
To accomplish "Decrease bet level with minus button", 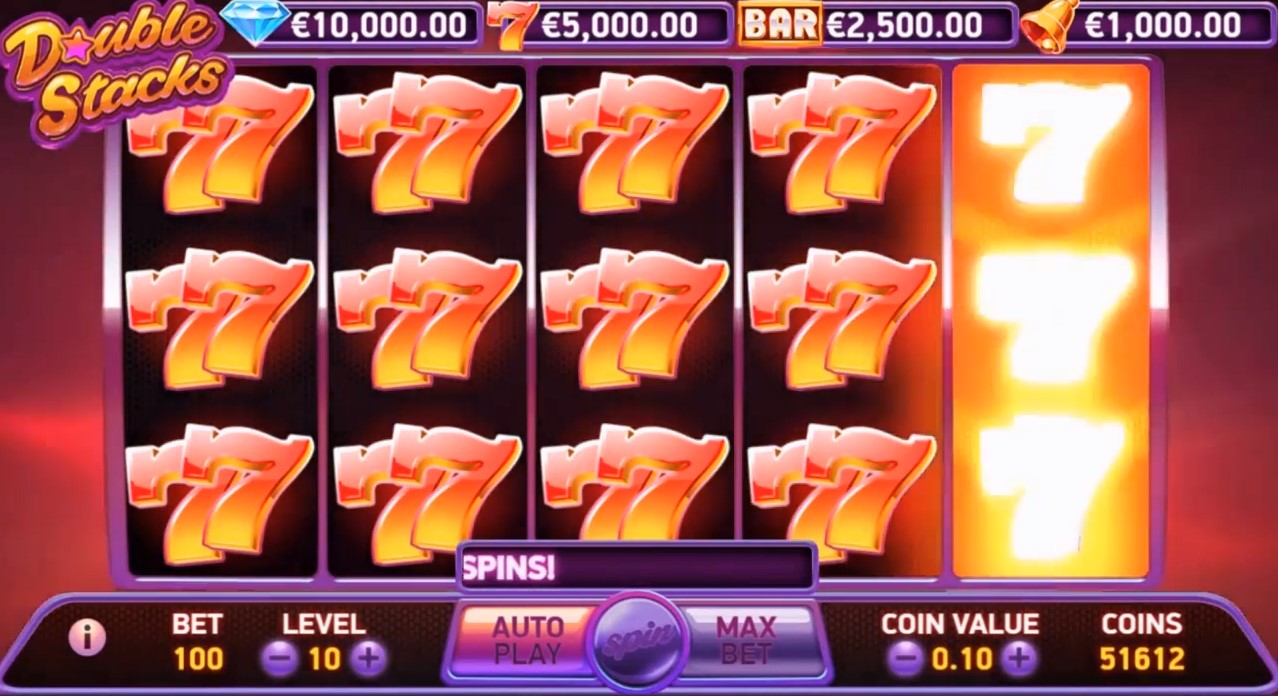I will click(280, 658).
